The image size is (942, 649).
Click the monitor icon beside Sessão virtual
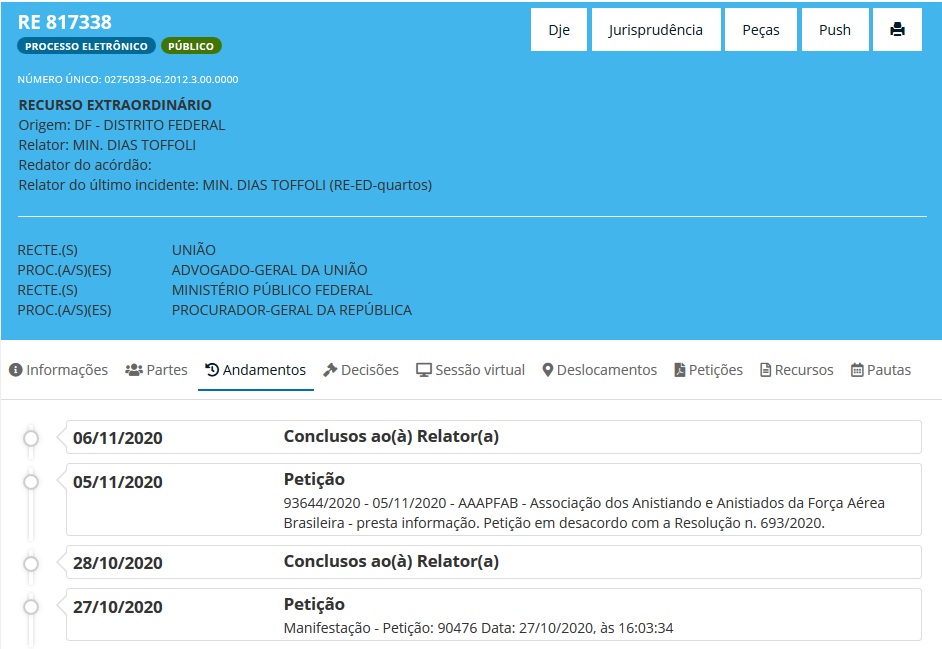(424, 370)
